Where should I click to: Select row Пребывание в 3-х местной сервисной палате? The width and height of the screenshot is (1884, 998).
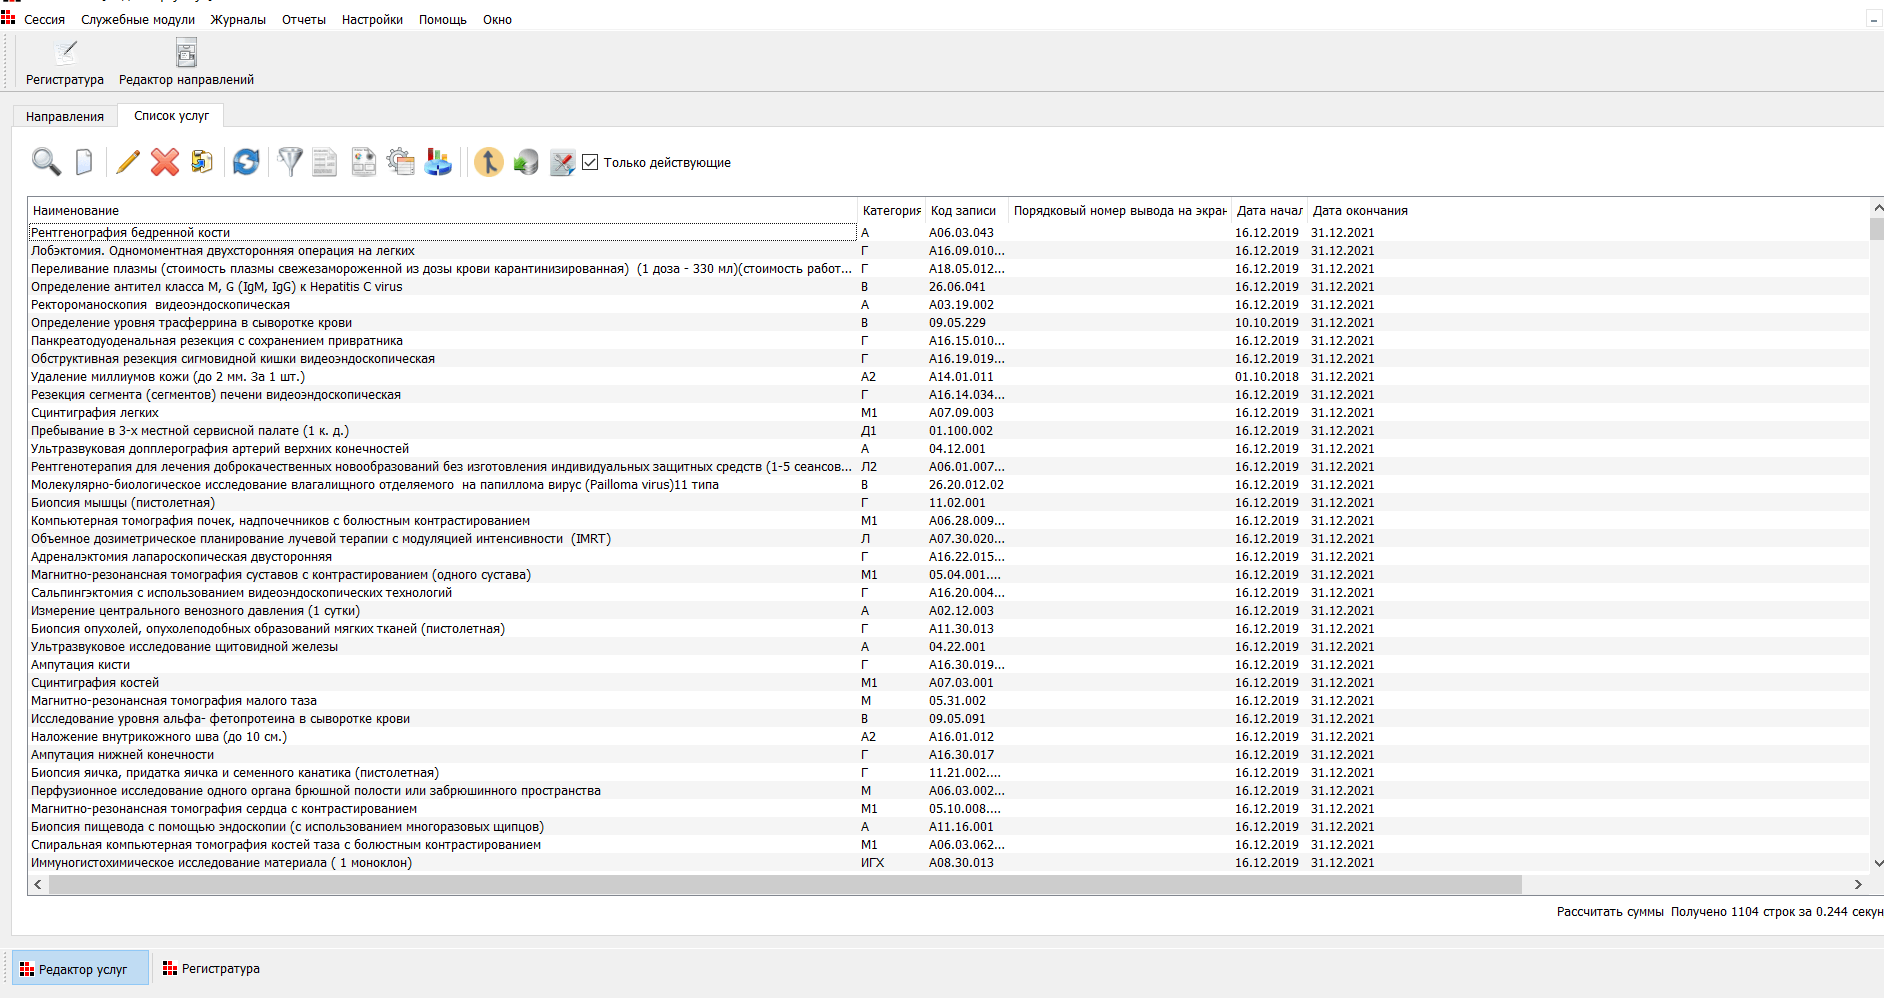(x=948, y=430)
